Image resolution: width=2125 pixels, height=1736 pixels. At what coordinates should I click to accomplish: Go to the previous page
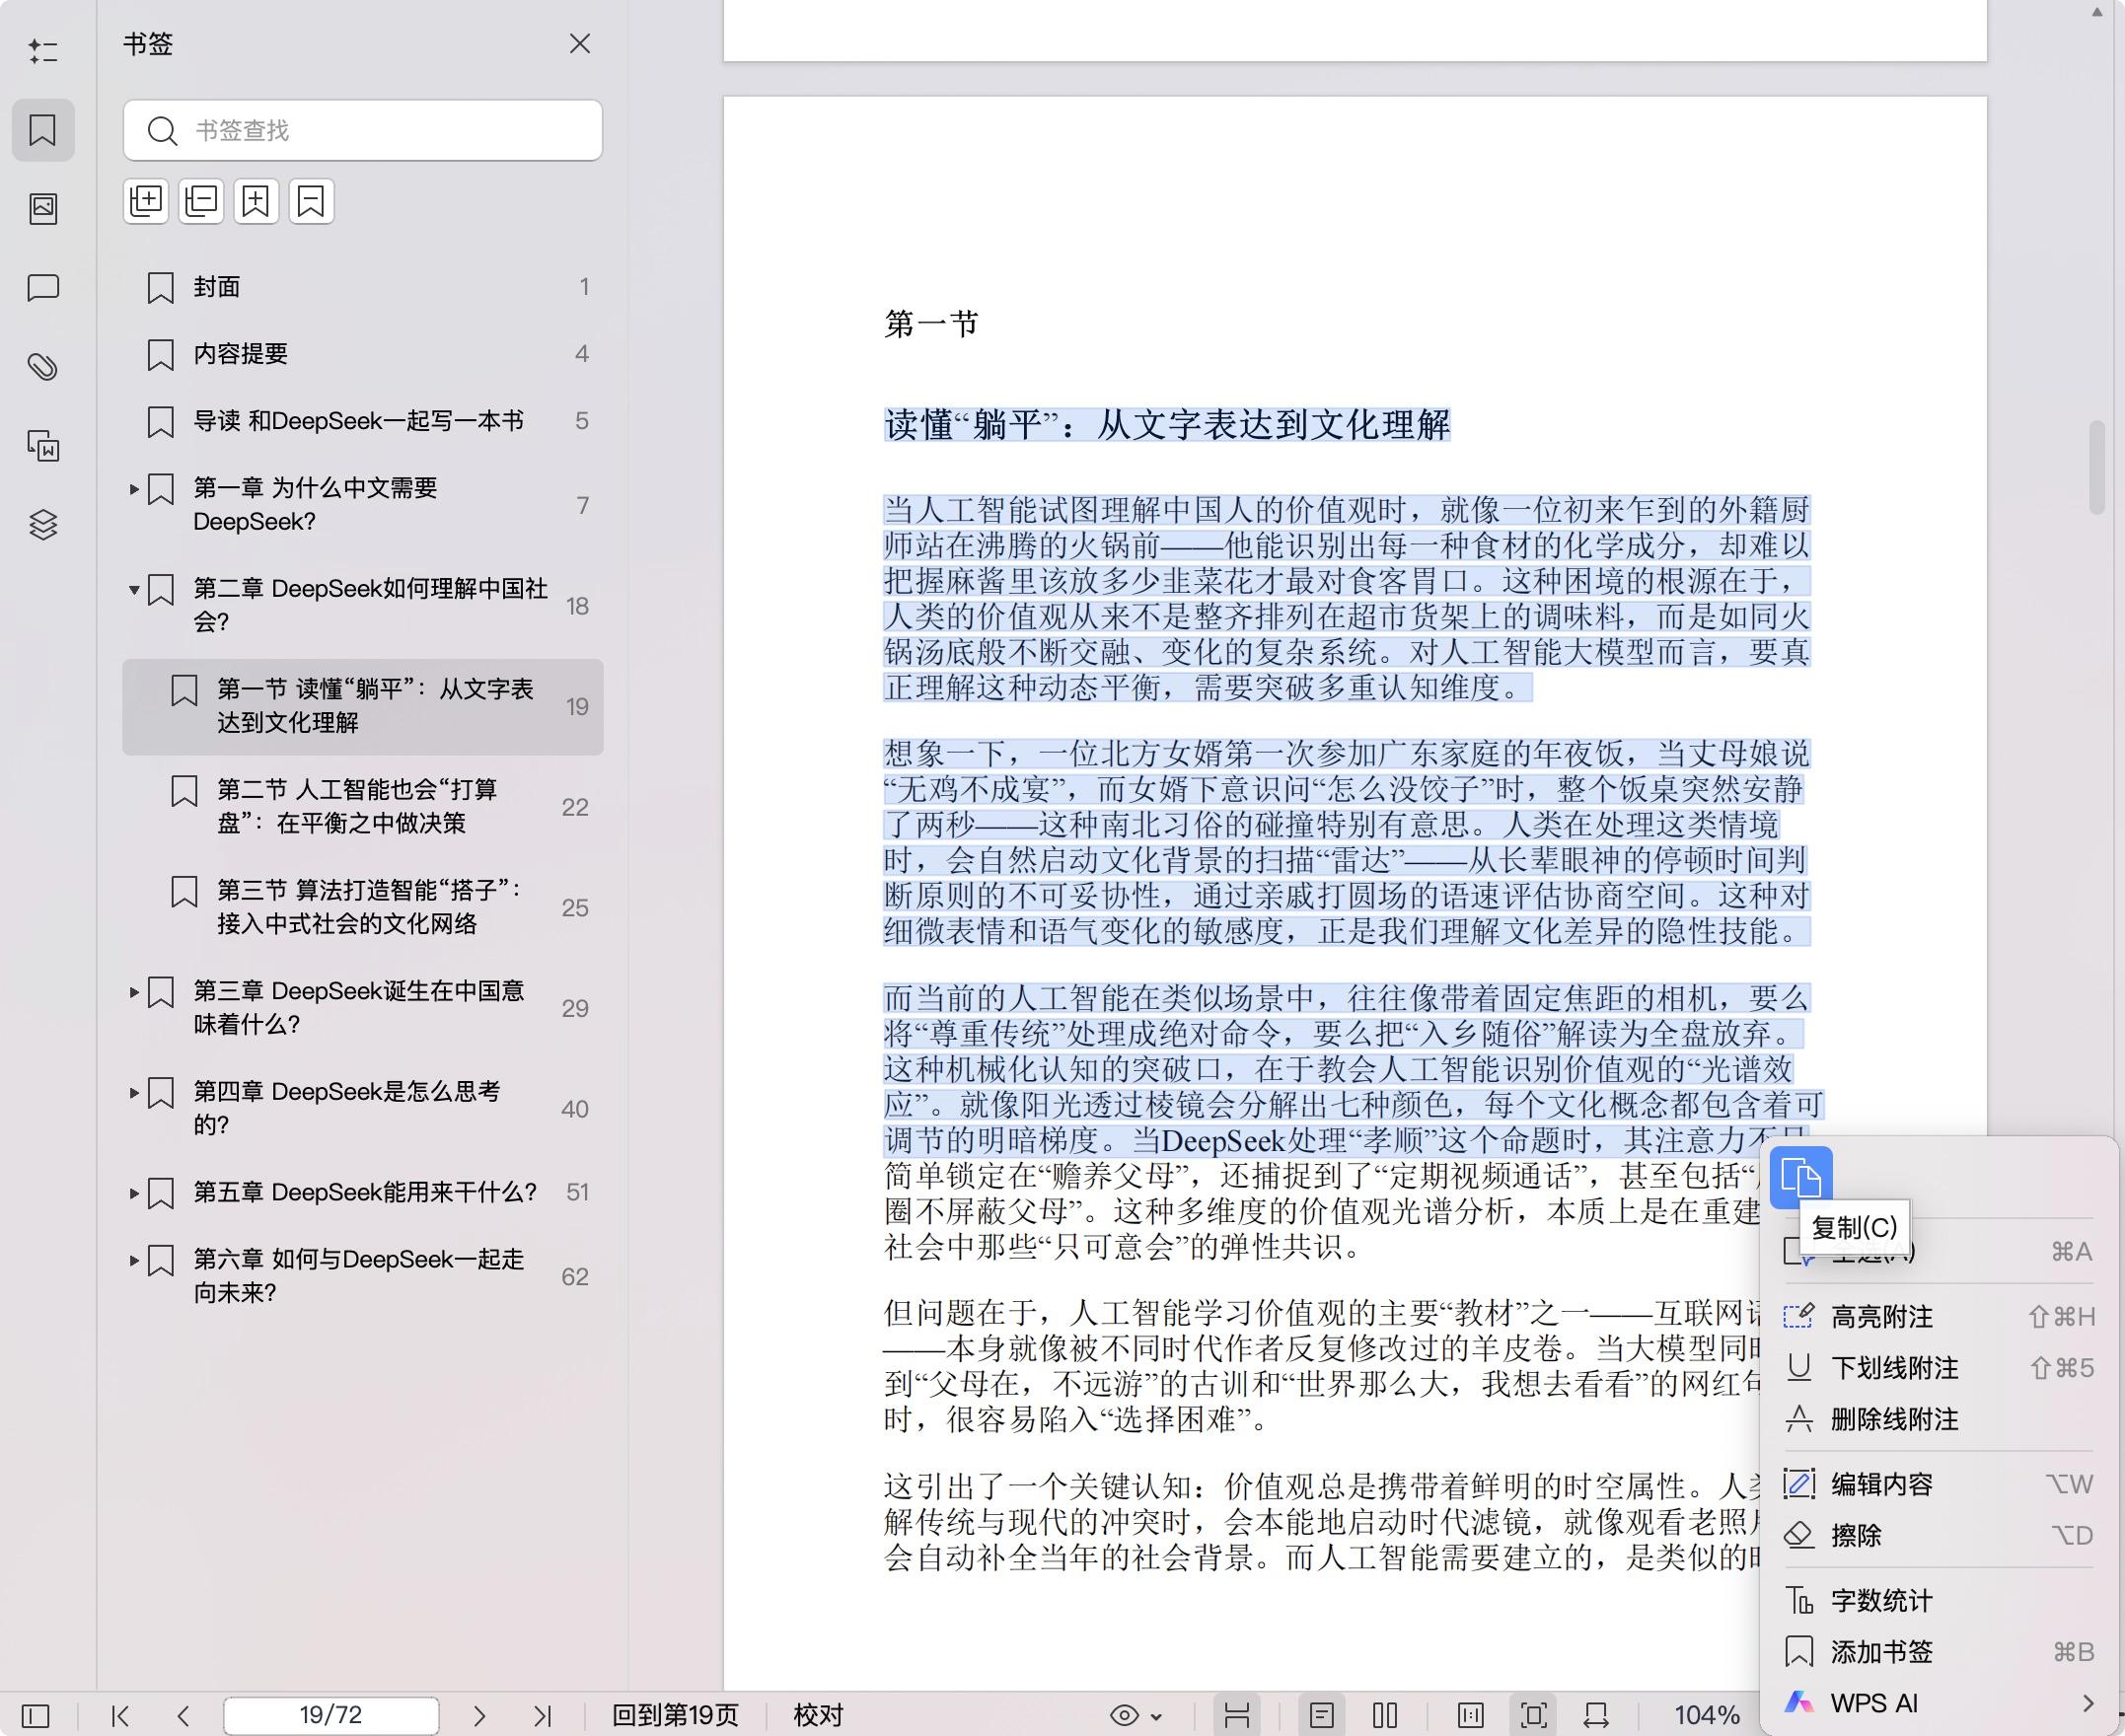point(183,1716)
